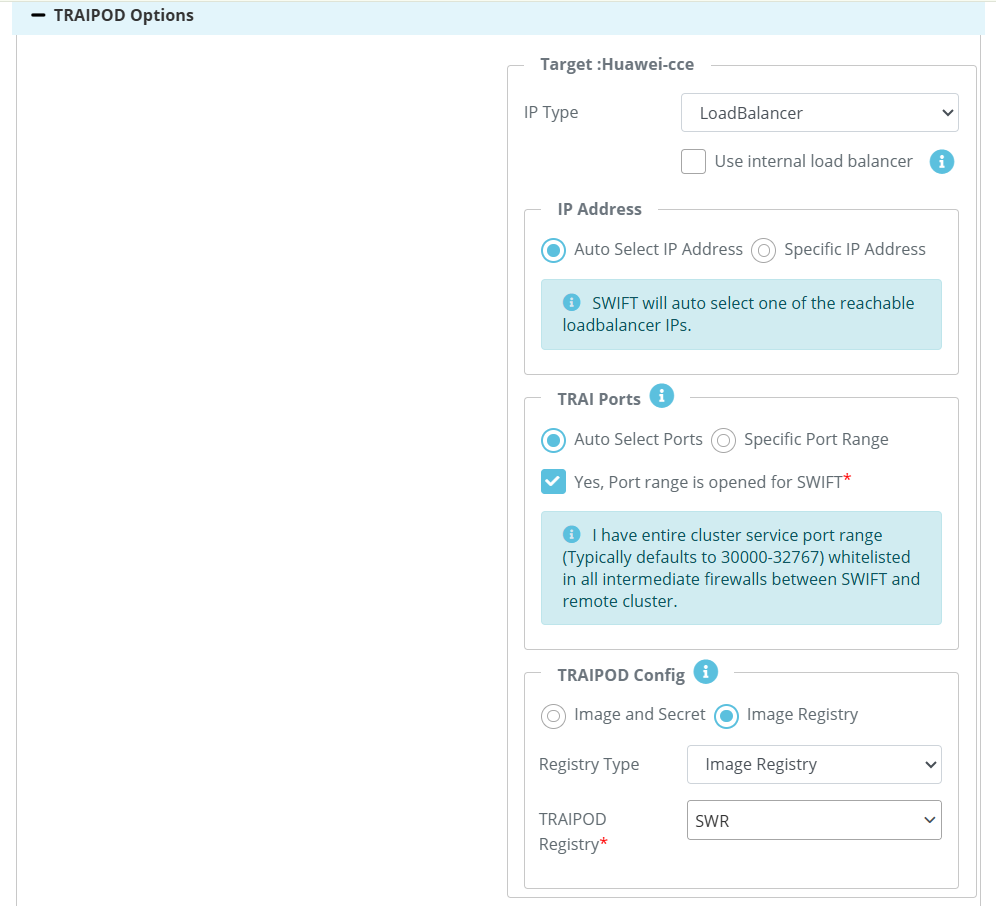Open the TRAIPOD Registry SWR dropdown
The height and width of the screenshot is (906, 996).
tap(814, 820)
